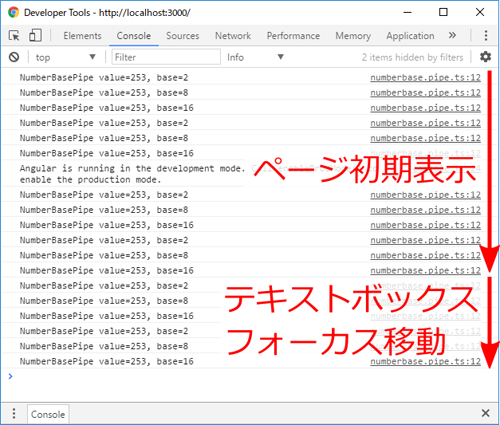
Task: Open the bottom drawer three-dot menu
Action: coord(14,413)
